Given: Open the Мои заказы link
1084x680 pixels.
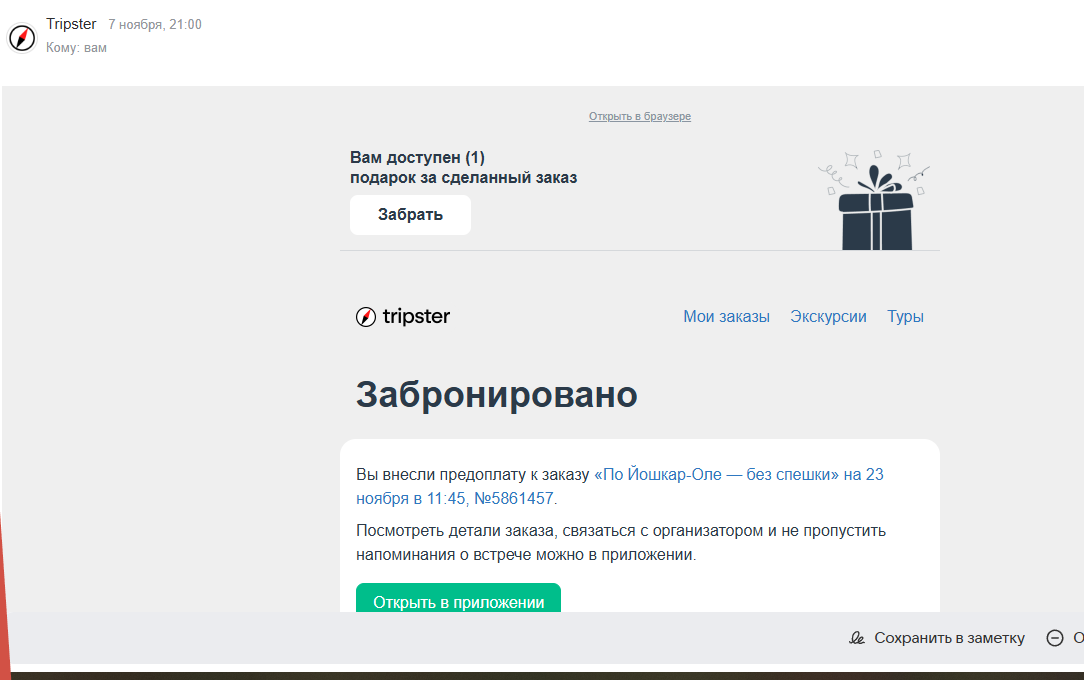Looking at the screenshot, I should 726,317.
